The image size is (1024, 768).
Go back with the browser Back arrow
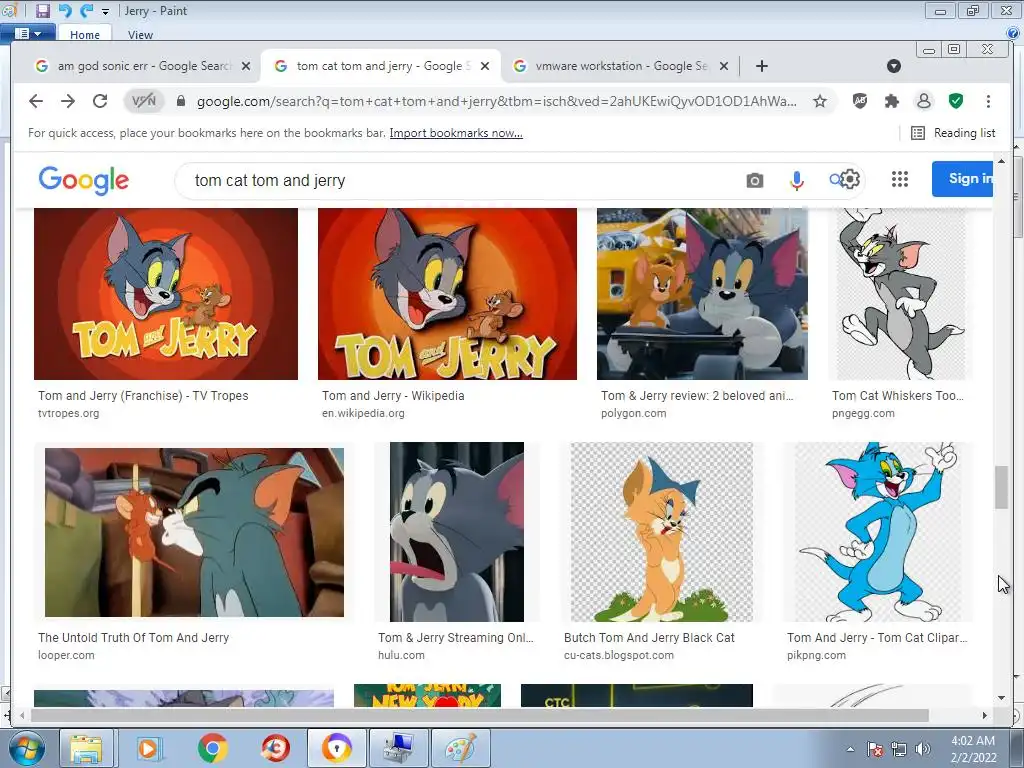pyautogui.click(x=36, y=101)
